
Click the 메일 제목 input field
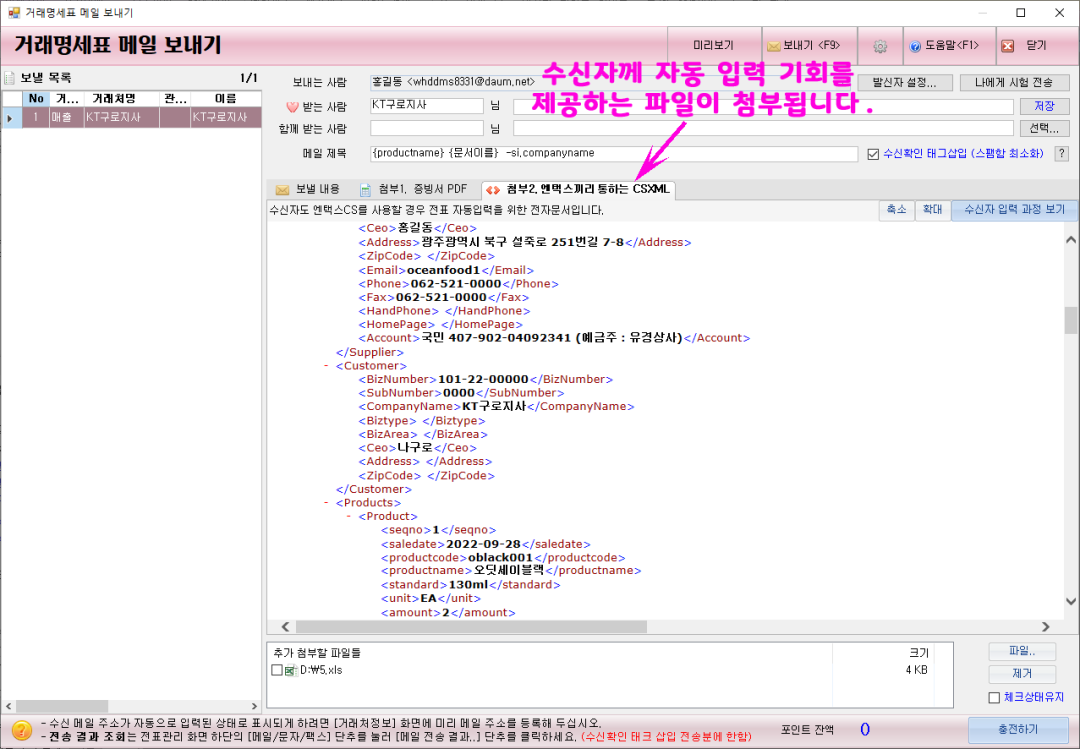(x=614, y=154)
